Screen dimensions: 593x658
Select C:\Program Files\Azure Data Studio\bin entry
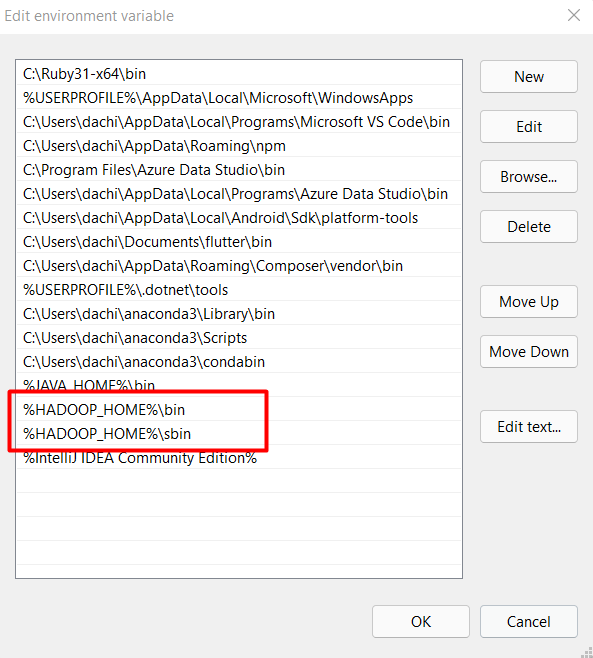[239, 170]
